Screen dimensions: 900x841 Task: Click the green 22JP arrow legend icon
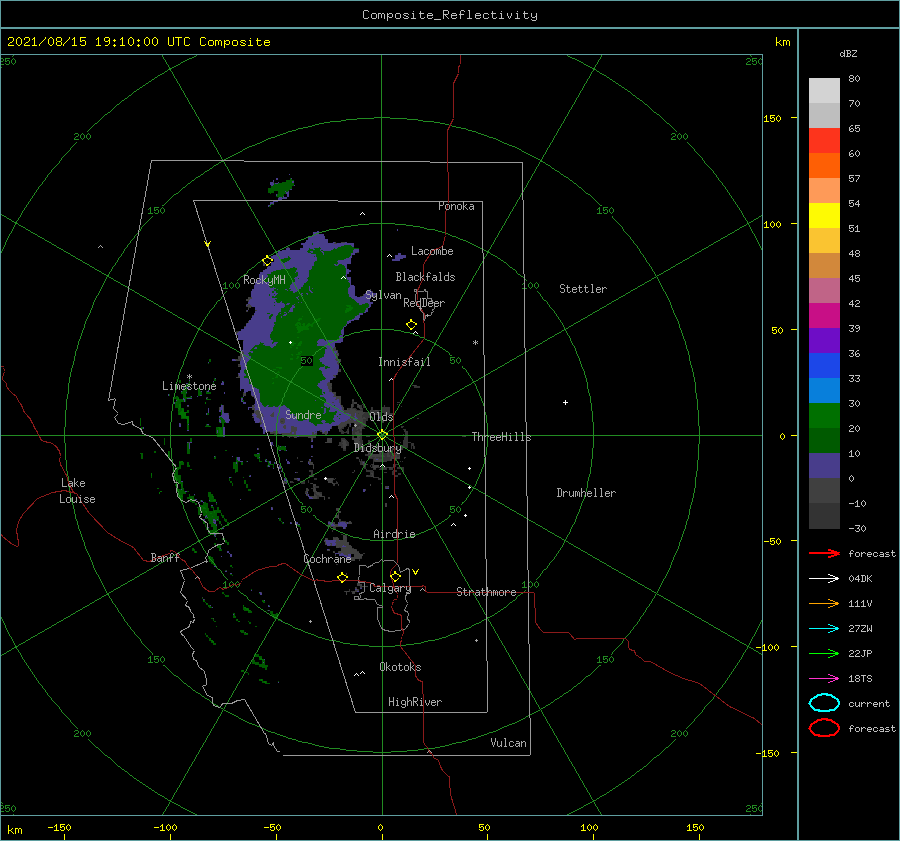[x=824, y=653]
